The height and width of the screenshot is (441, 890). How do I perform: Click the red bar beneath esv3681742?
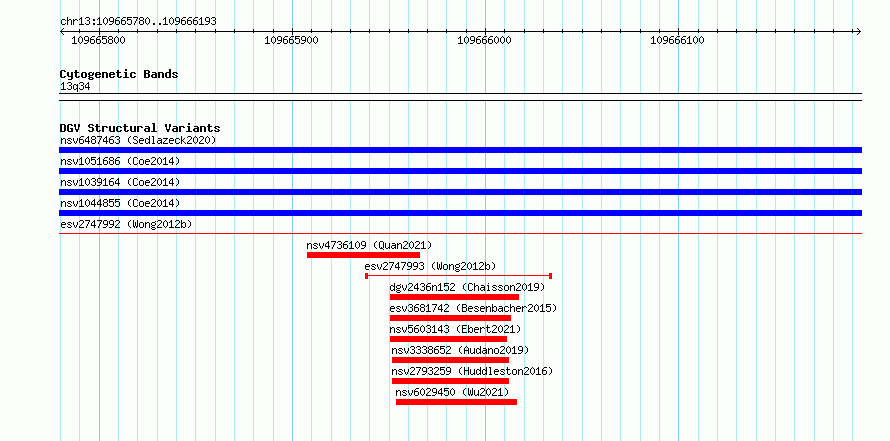pos(450,318)
